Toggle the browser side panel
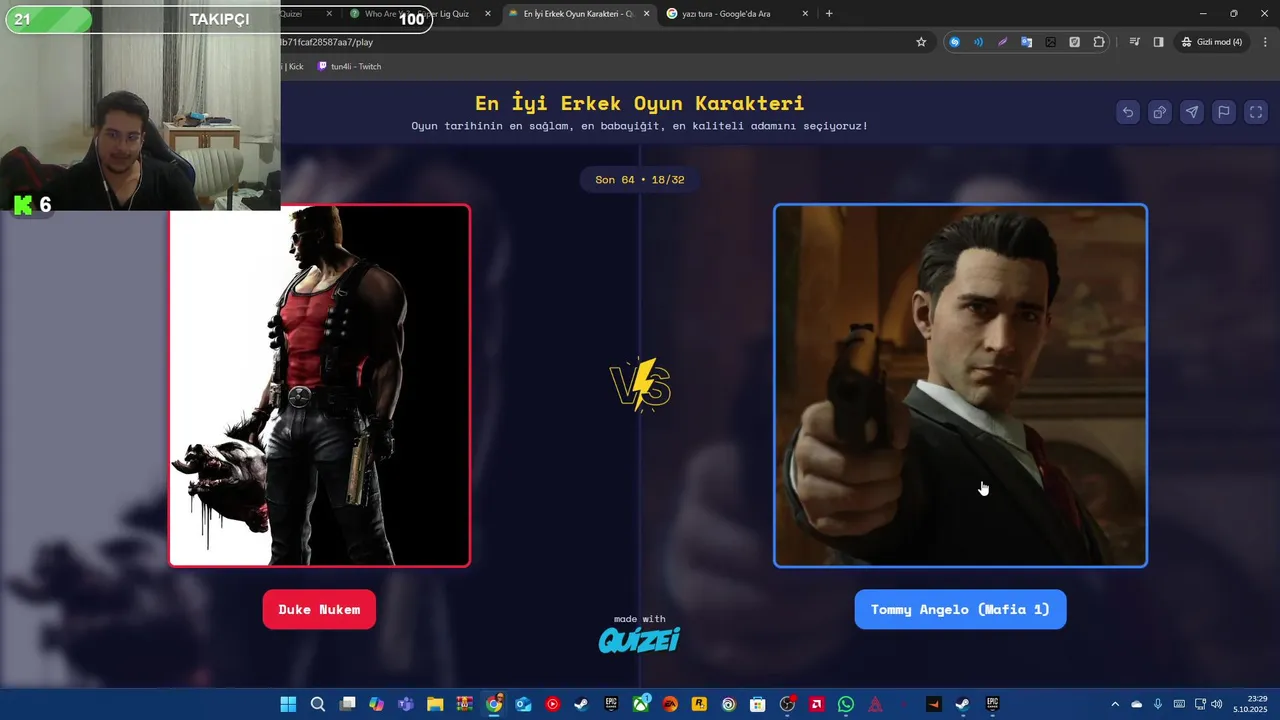Image resolution: width=1280 pixels, height=720 pixels. tap(1158, 42)
